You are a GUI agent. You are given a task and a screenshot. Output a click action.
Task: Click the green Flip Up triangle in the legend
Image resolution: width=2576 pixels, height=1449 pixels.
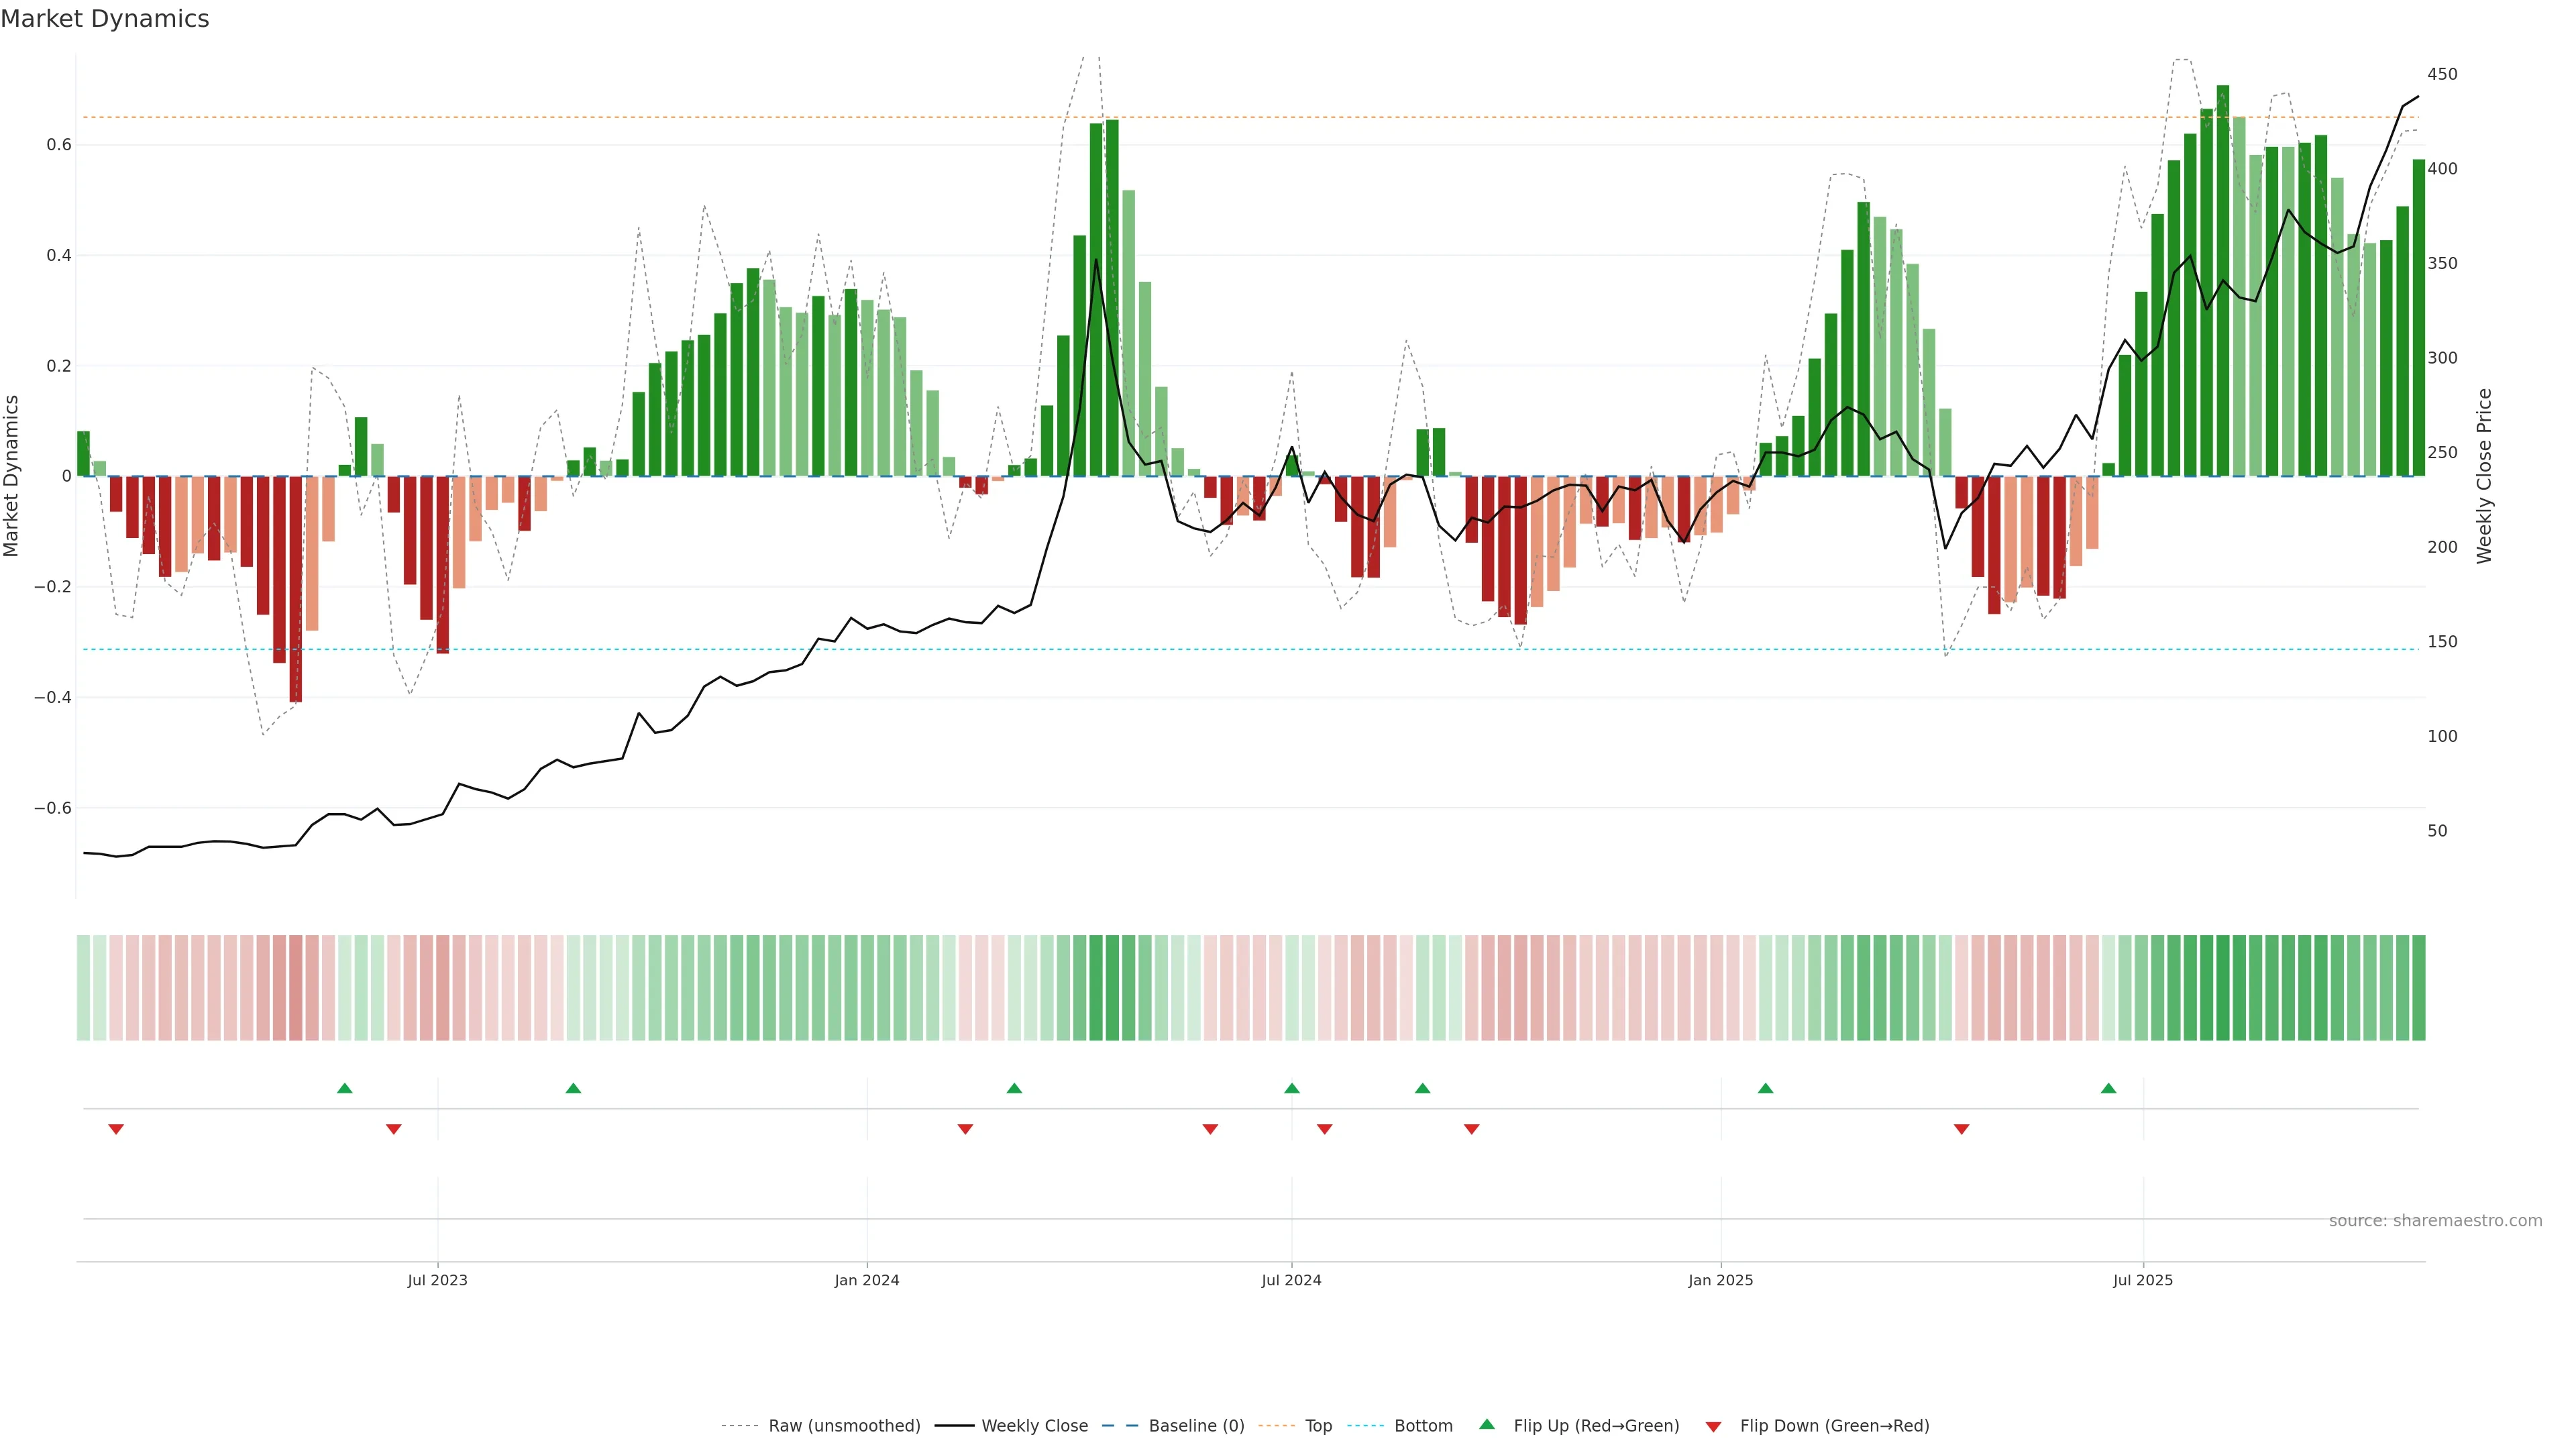click(1487, 1424)
